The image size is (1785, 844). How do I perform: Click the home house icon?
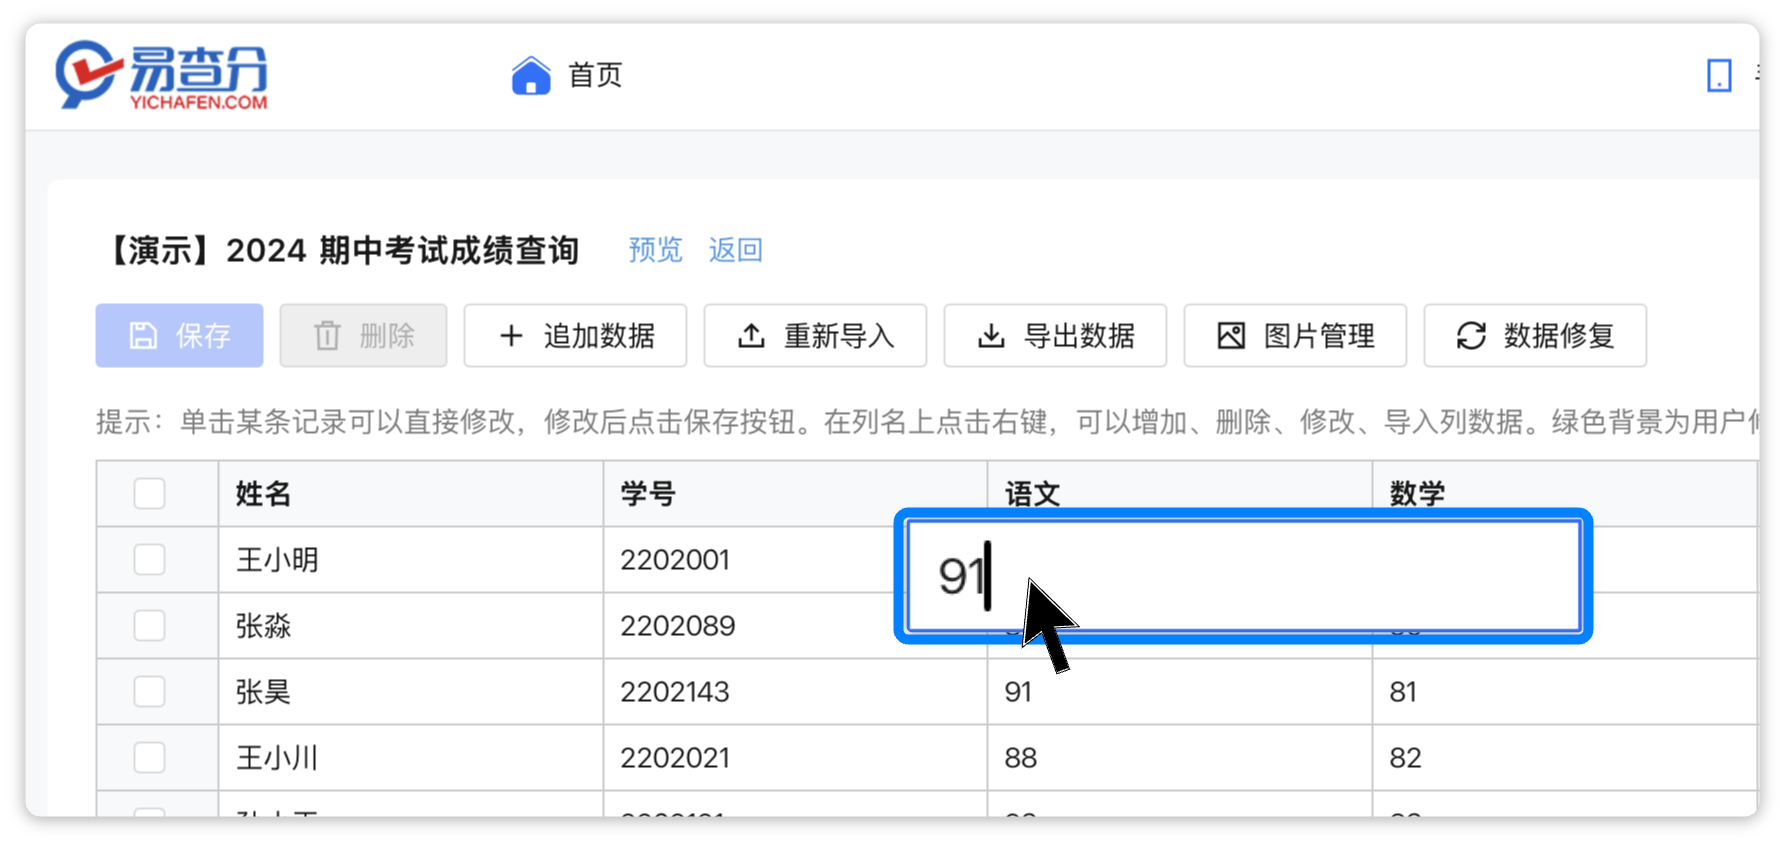(x=531, y=75)
